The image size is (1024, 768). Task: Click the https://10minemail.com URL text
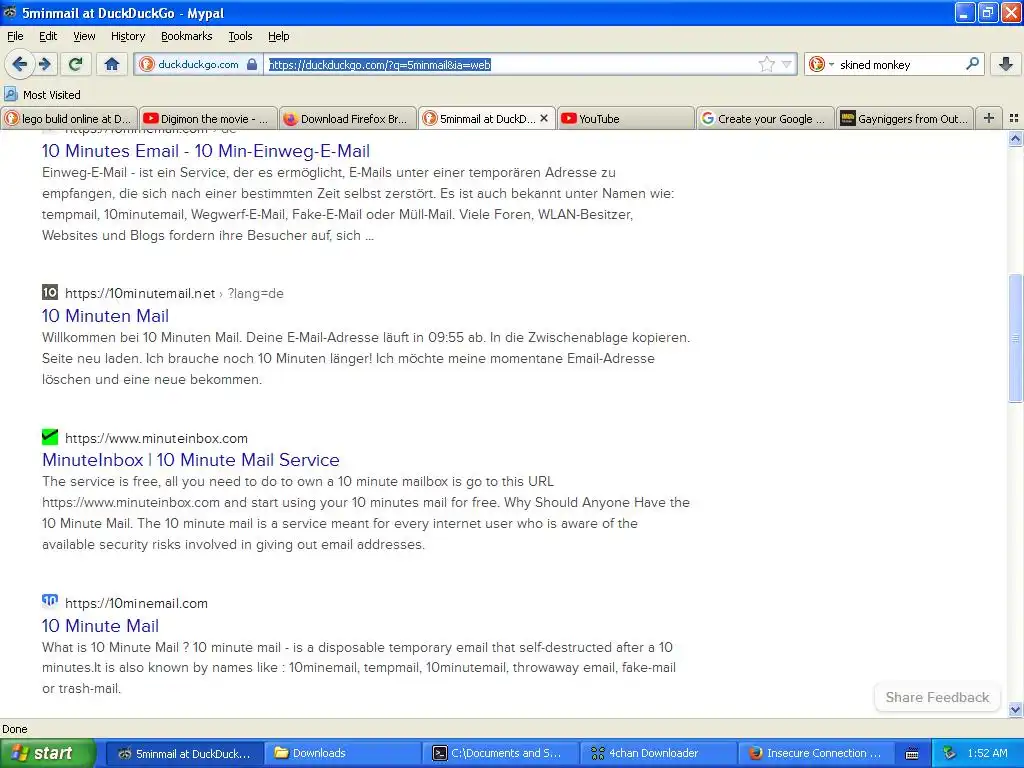click(x=136, y=603)
